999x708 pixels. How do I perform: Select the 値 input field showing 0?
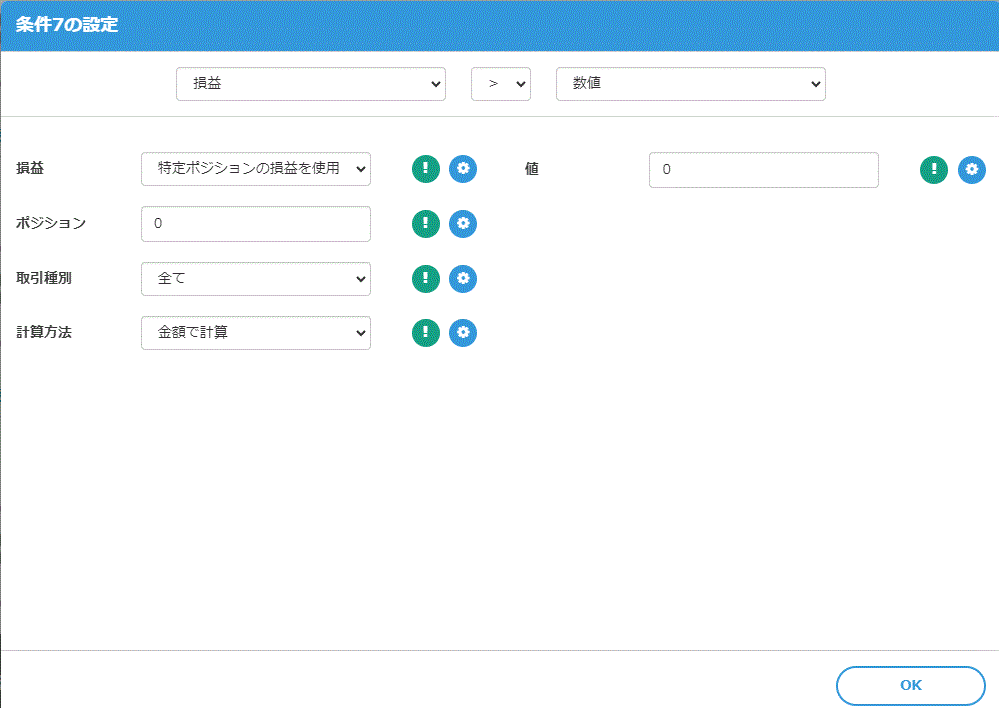point(763,170)
